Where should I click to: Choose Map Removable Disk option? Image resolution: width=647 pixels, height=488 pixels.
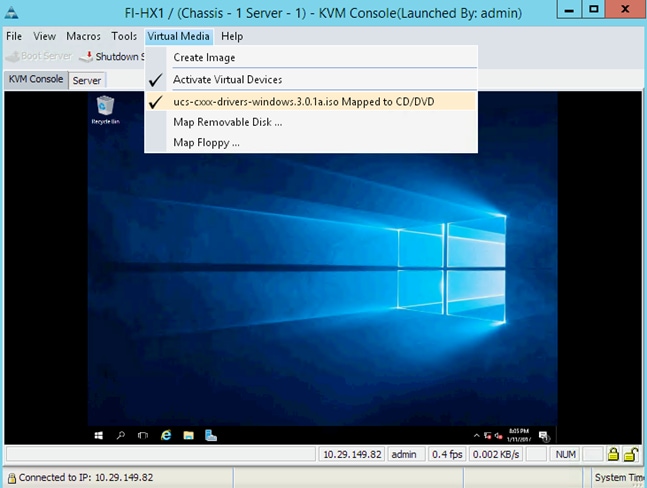311,122
